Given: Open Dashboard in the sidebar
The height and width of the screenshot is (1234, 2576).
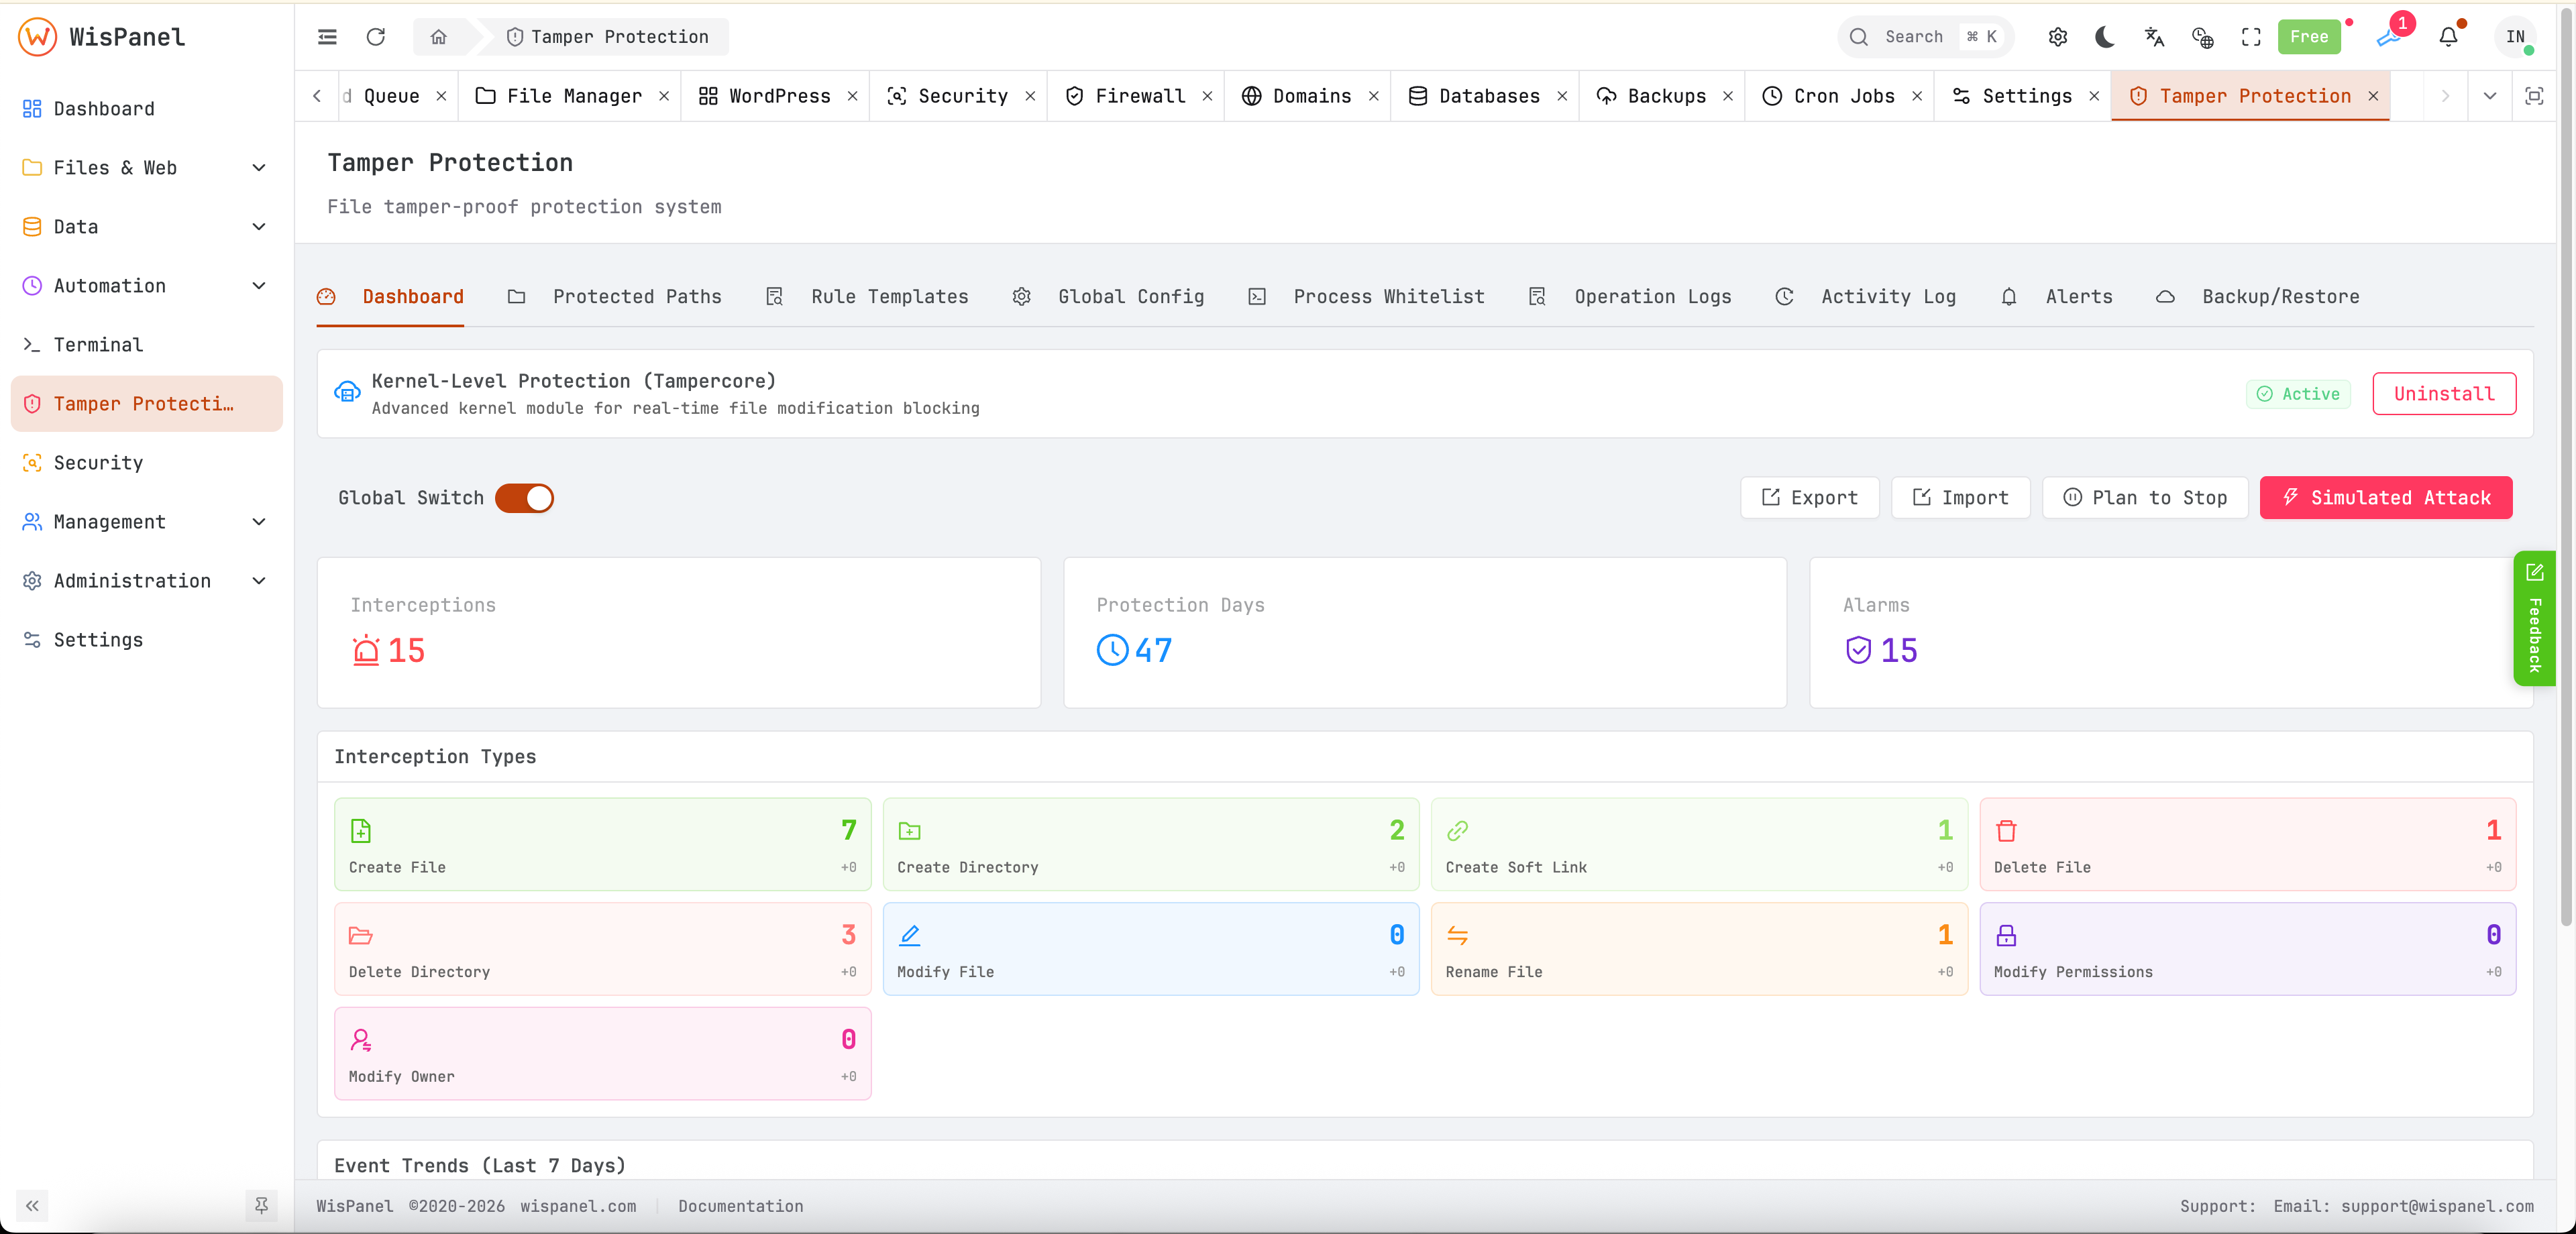Looking at the screenshot, I should [x=146, y=109].
